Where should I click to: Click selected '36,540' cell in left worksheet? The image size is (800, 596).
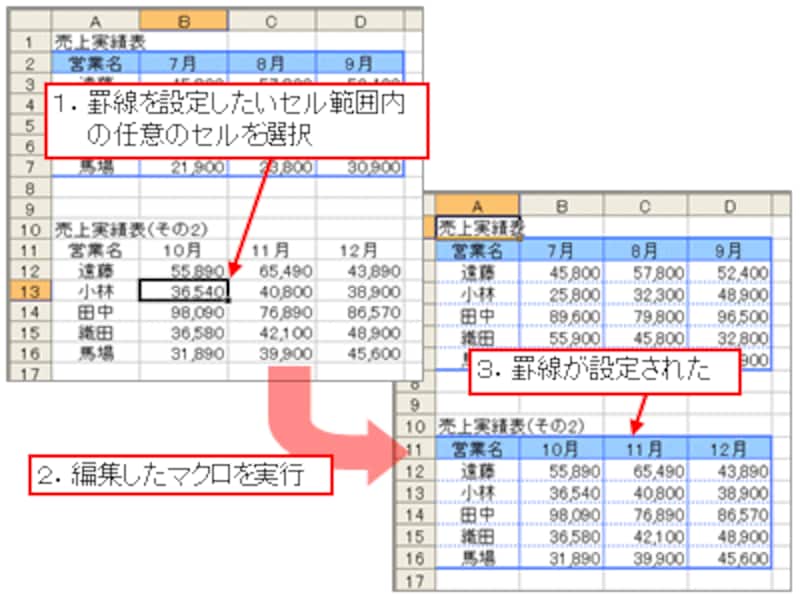pyautogui.click(x=184, y=291)
